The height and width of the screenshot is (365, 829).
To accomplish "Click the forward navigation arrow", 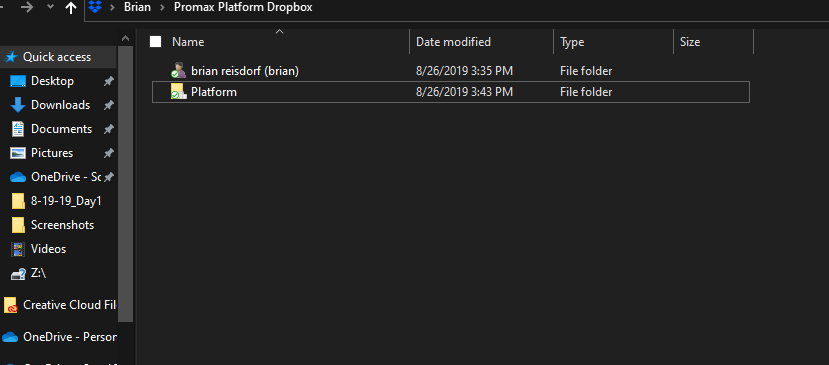I will 28,7.
